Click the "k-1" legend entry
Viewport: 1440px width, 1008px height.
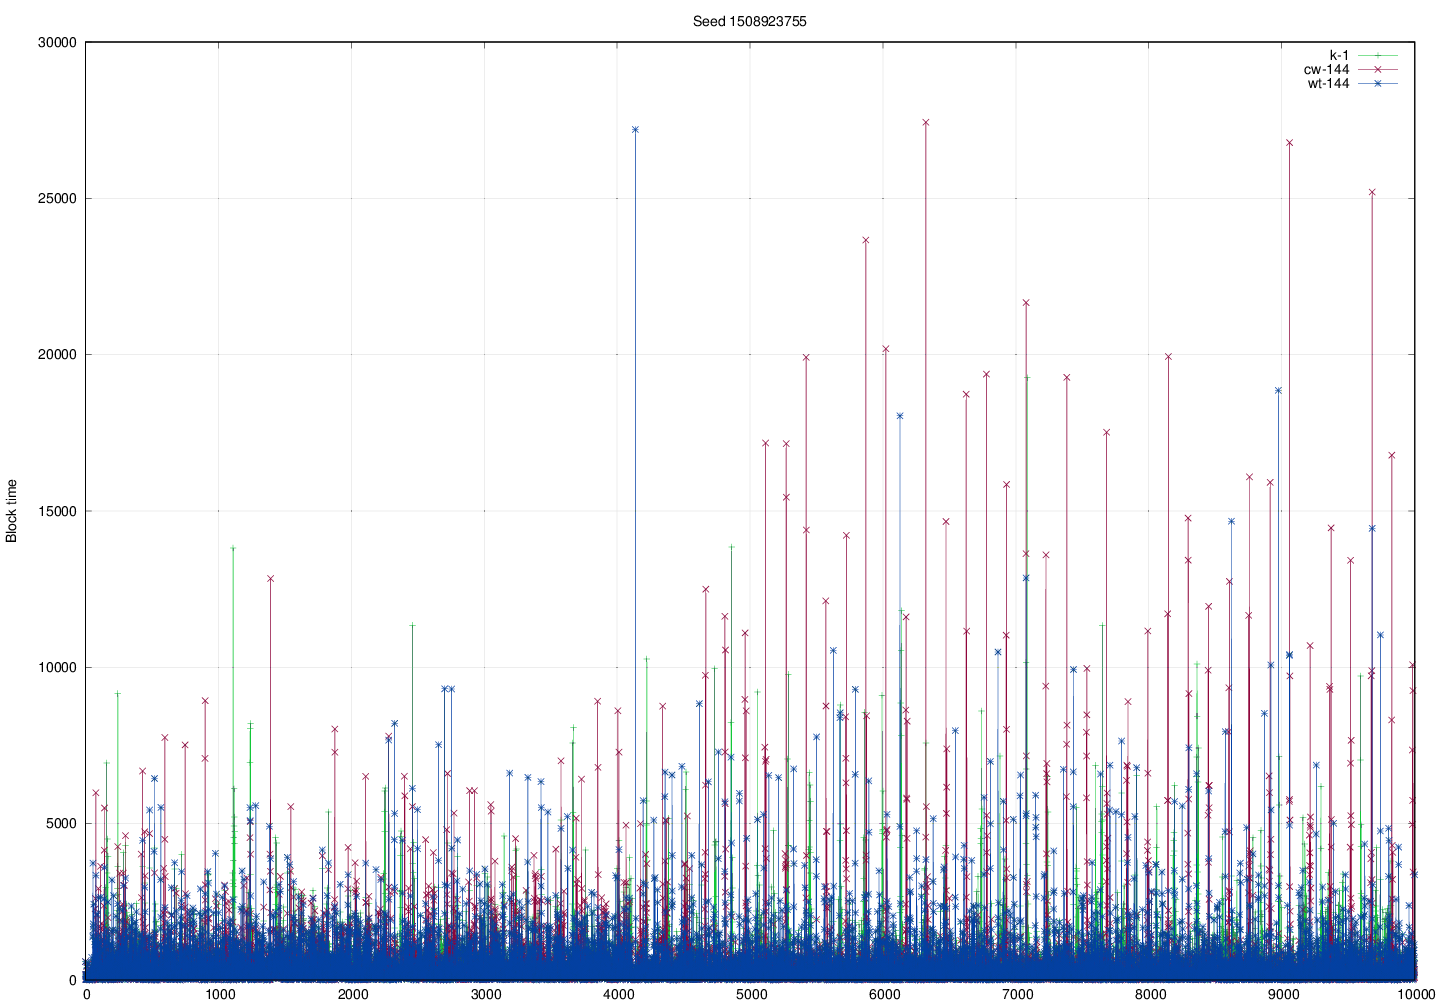(x=1339, y=55)
